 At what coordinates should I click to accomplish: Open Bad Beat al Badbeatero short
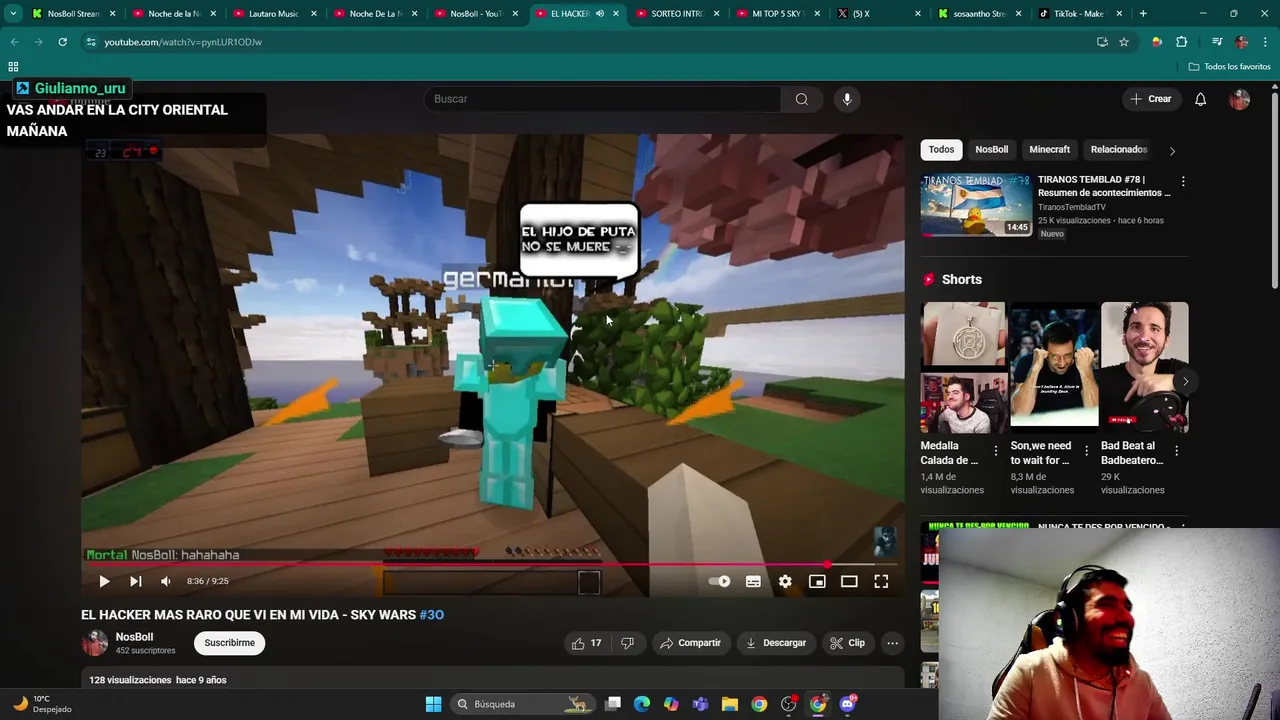[1144, 367]
